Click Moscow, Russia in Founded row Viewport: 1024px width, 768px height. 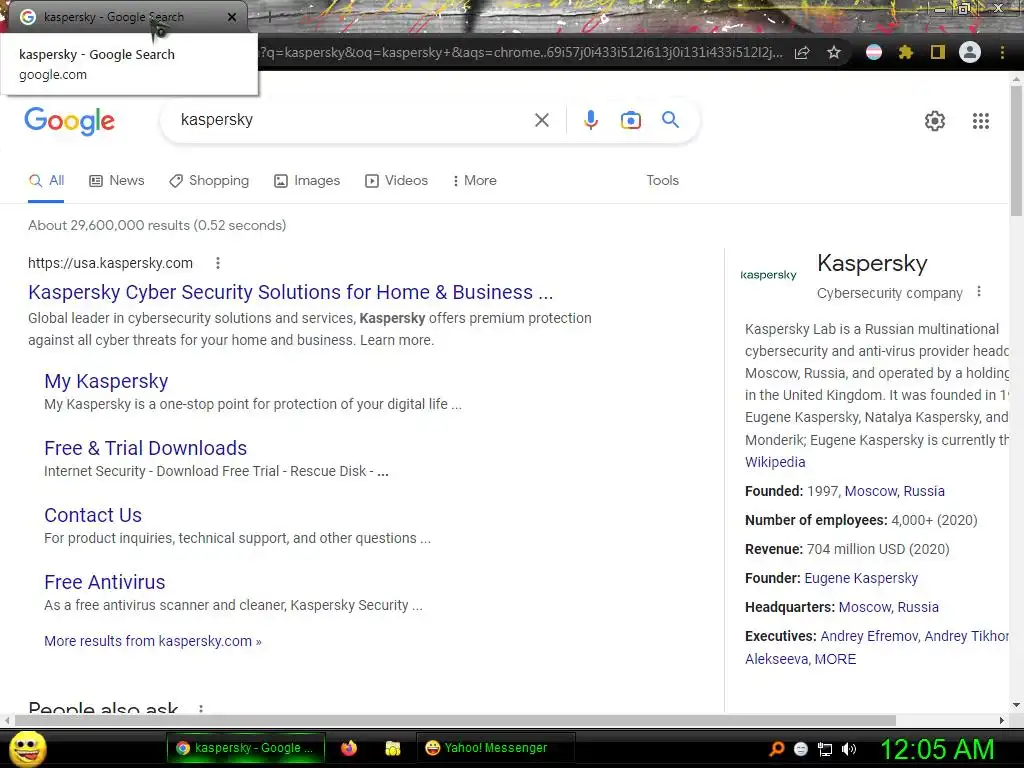(895, 491)
